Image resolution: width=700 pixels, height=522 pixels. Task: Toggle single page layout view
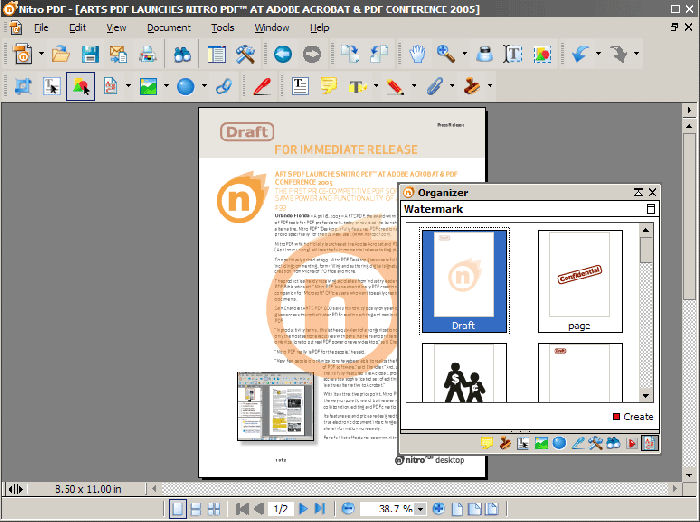pyautogui.click(x=178, y=509)
